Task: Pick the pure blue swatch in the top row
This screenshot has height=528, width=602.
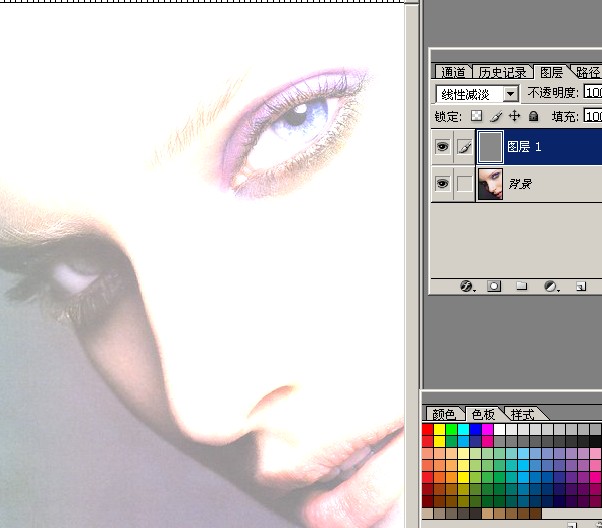Action: [475, 429]
